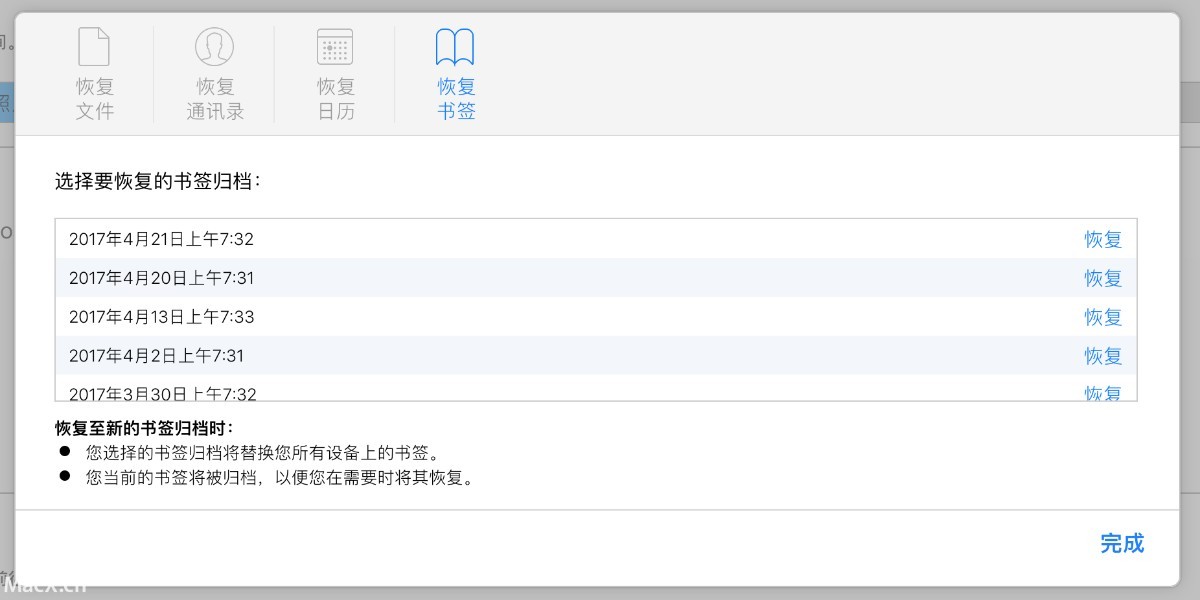The image size is (1200, 600).
Task: Select the row 2017年4月21日上午7:32
Action: click(596, 239)
